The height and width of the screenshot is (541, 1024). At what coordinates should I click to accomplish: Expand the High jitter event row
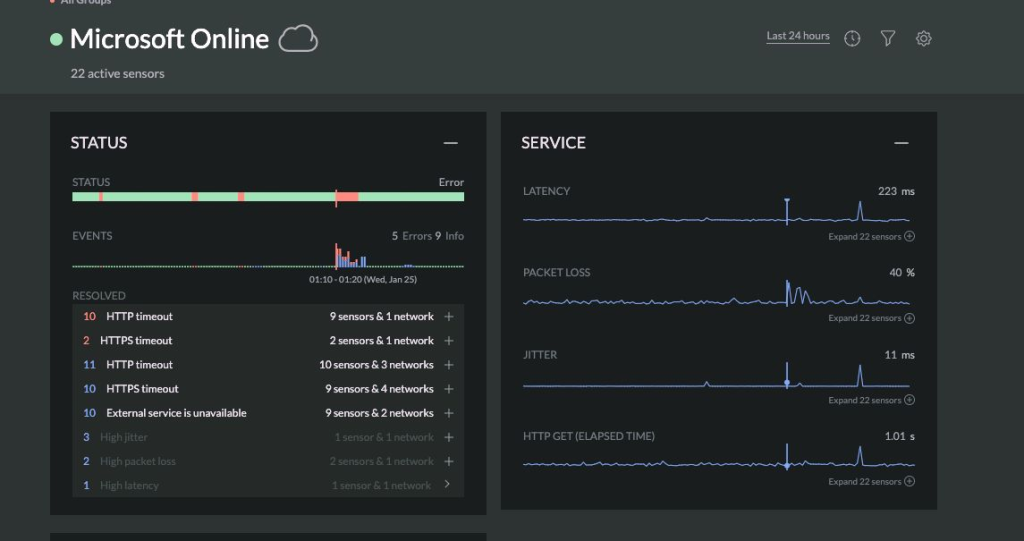point(448,437)
